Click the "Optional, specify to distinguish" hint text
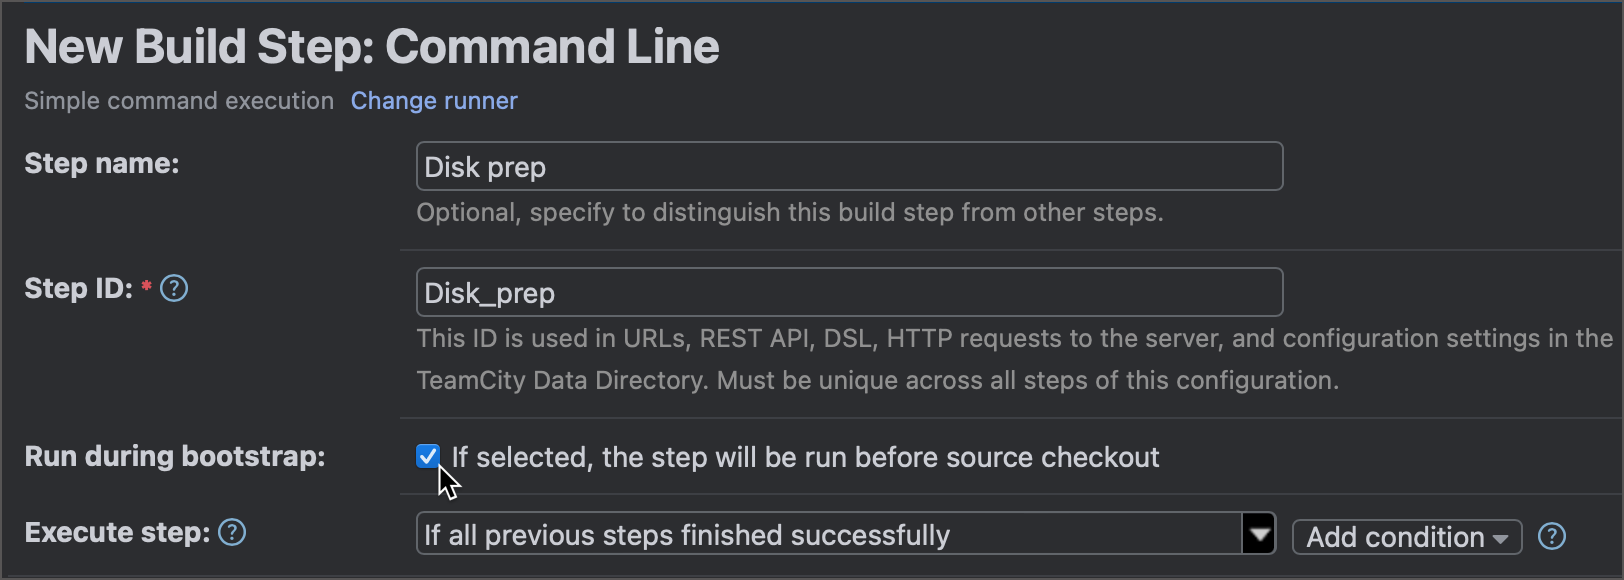1624x580 pixels. pos(790,213)
